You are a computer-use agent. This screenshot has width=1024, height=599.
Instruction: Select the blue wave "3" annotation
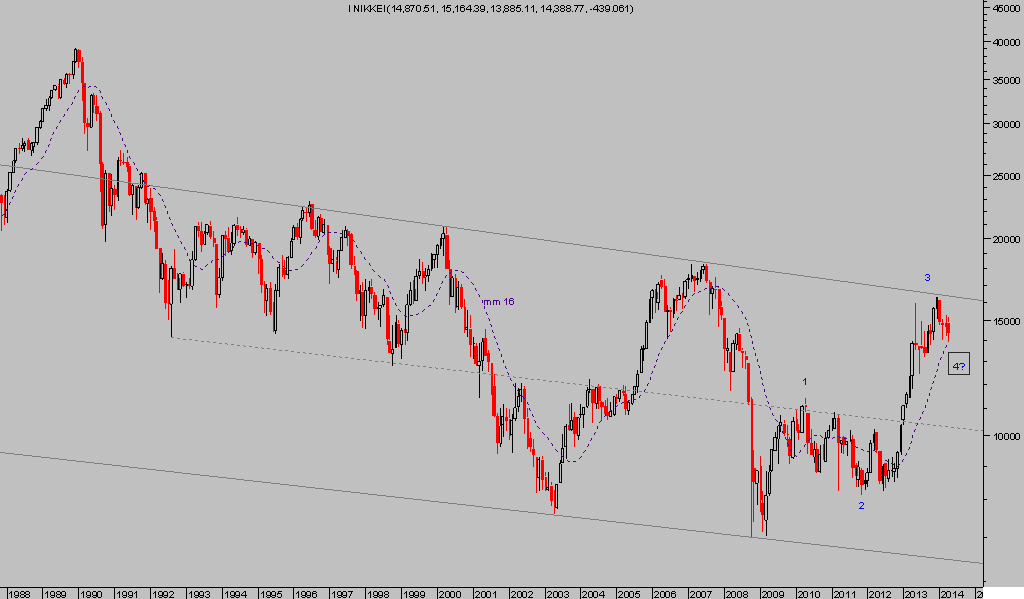point(927,277)
